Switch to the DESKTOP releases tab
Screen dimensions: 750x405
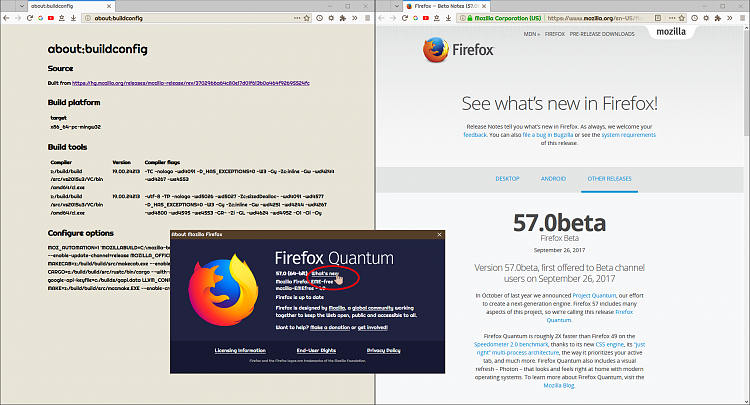507,179
